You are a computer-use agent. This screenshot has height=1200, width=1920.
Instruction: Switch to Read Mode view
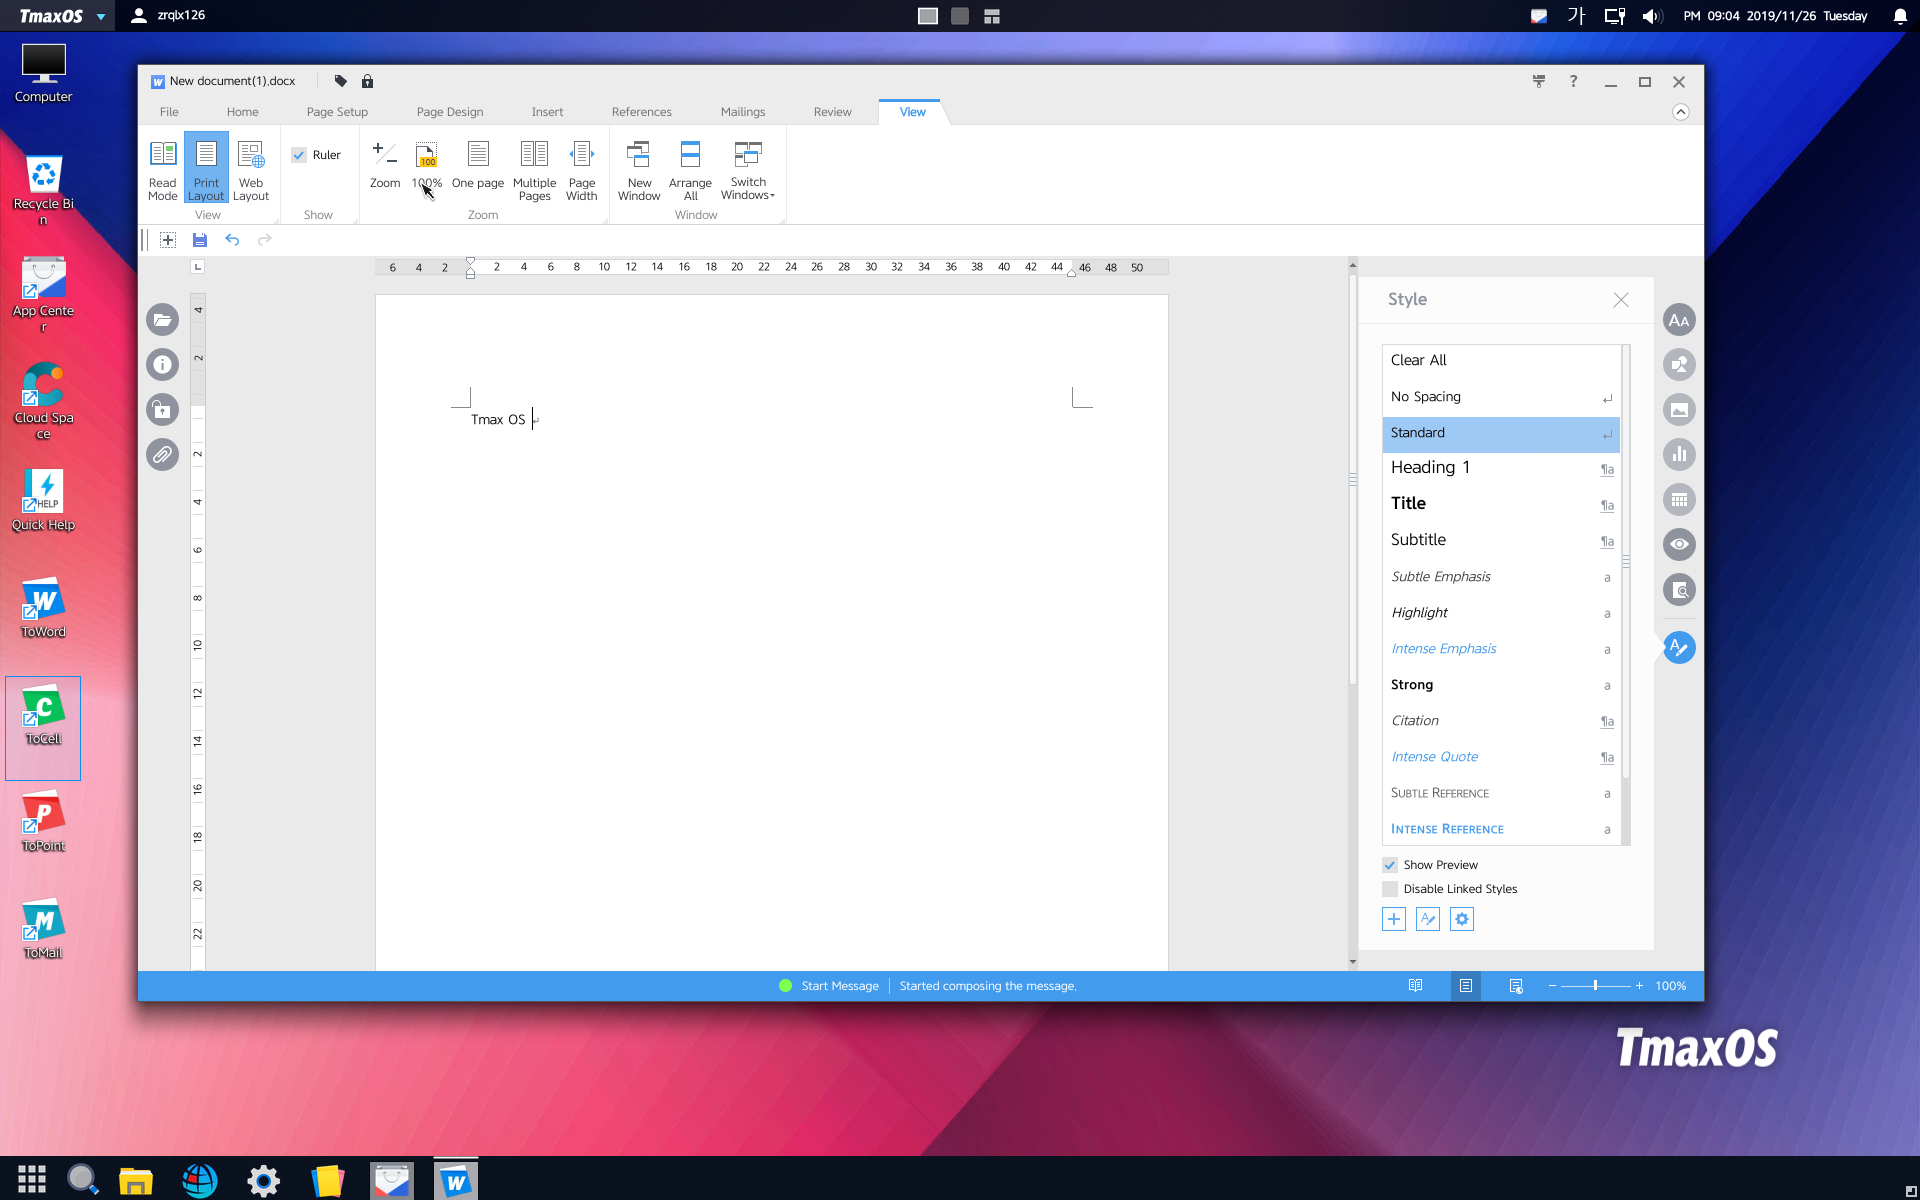[x=162, y=169]
